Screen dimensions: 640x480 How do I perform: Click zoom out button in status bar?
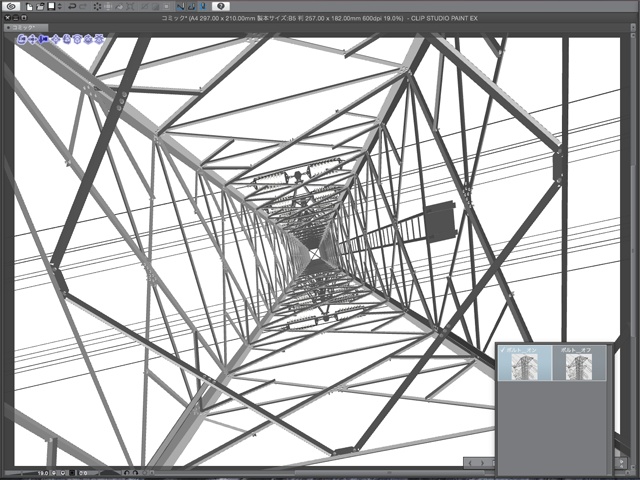click(53, 473)
